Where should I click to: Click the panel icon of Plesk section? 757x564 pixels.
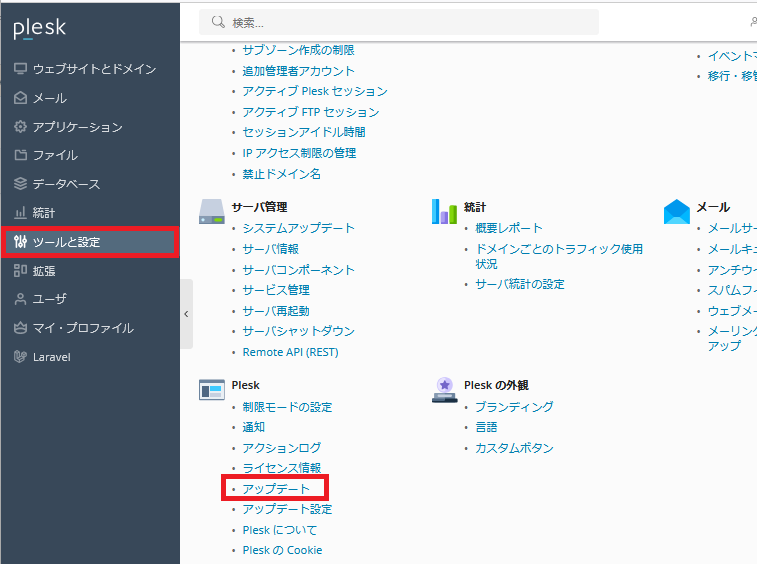click(211, 390)
